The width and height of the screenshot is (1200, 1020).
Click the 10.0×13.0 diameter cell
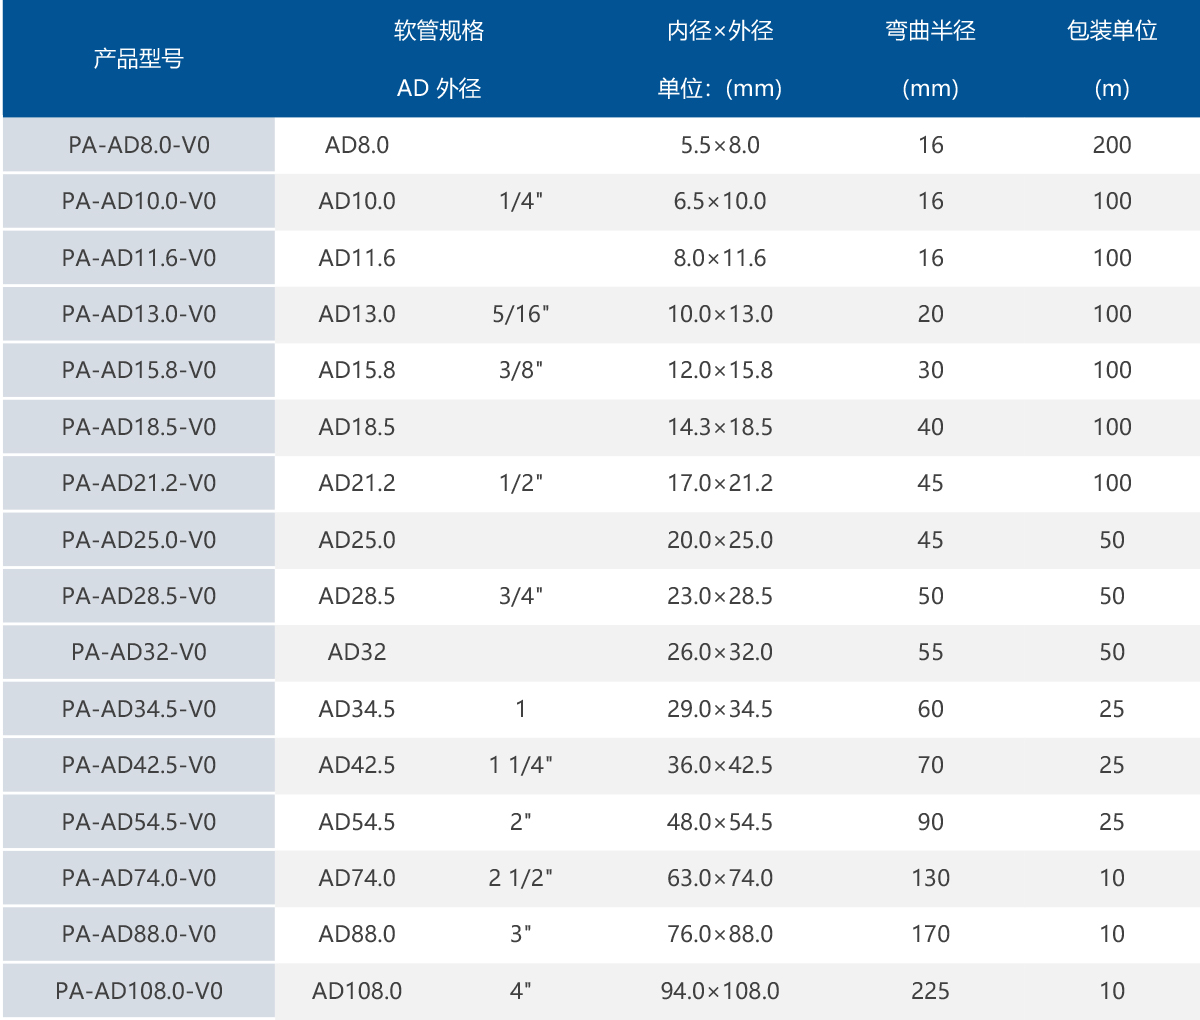click(720, 314)
